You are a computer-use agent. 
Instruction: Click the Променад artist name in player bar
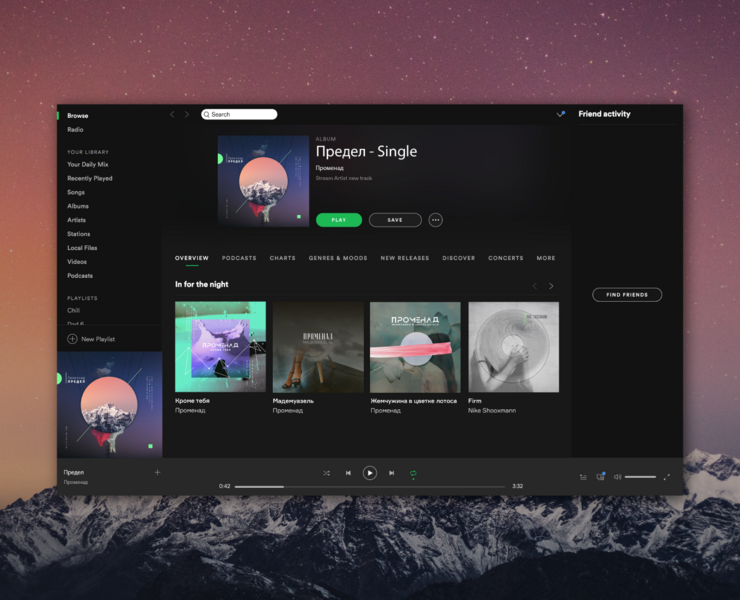76,482
